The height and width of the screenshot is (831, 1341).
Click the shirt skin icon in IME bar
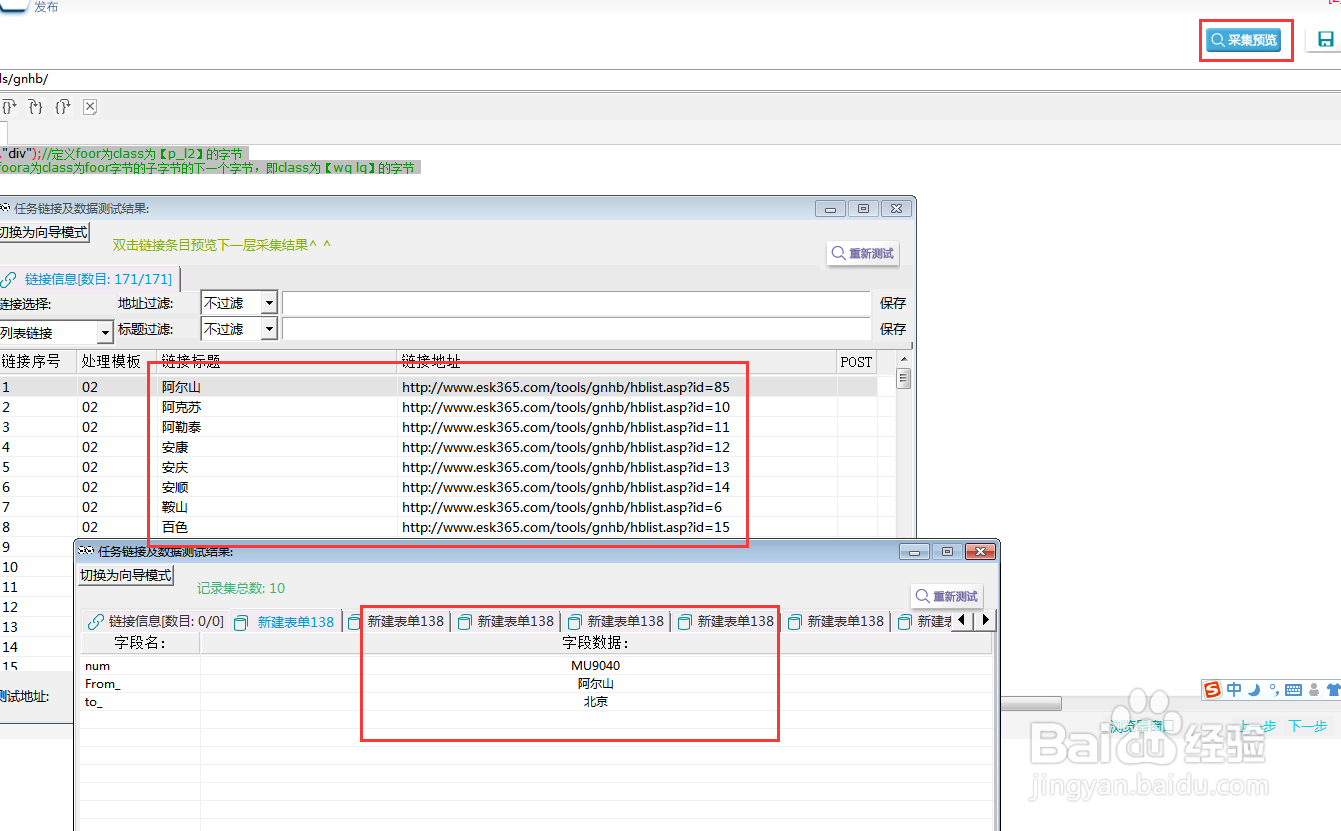tap(1333, 689)
